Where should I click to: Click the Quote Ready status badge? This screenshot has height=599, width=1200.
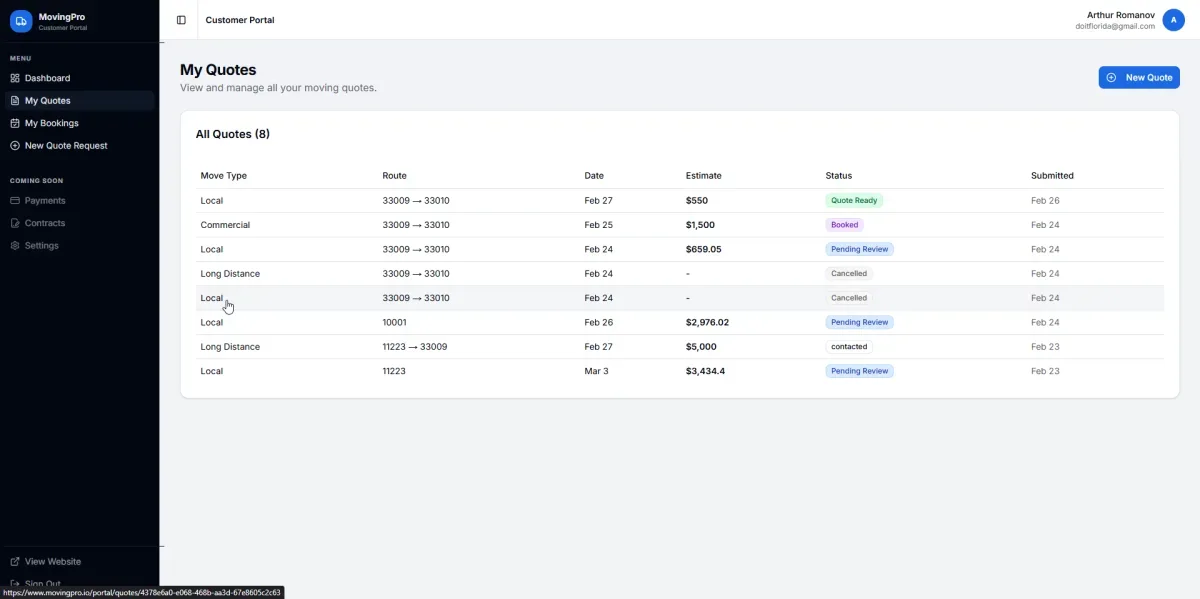pyautogui.click(x=854, y=200)
